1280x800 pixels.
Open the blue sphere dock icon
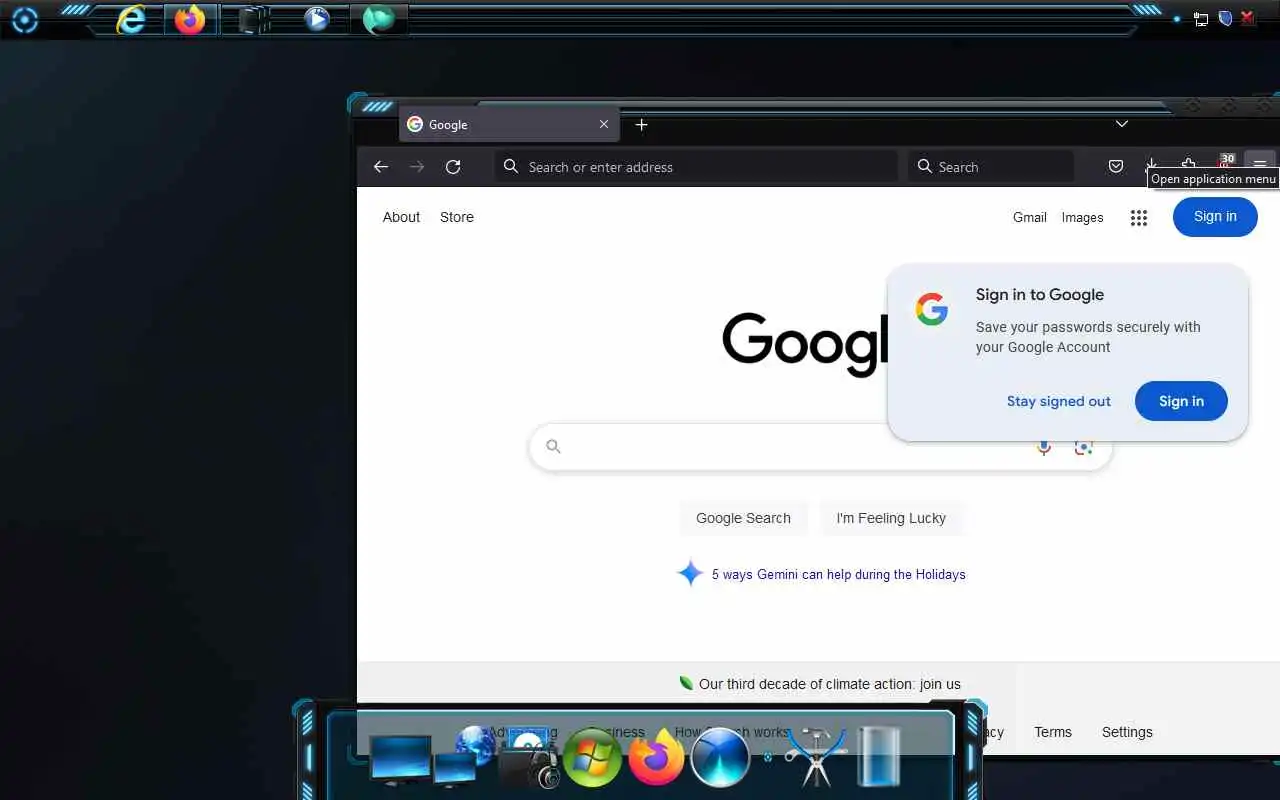coord(720,758)
